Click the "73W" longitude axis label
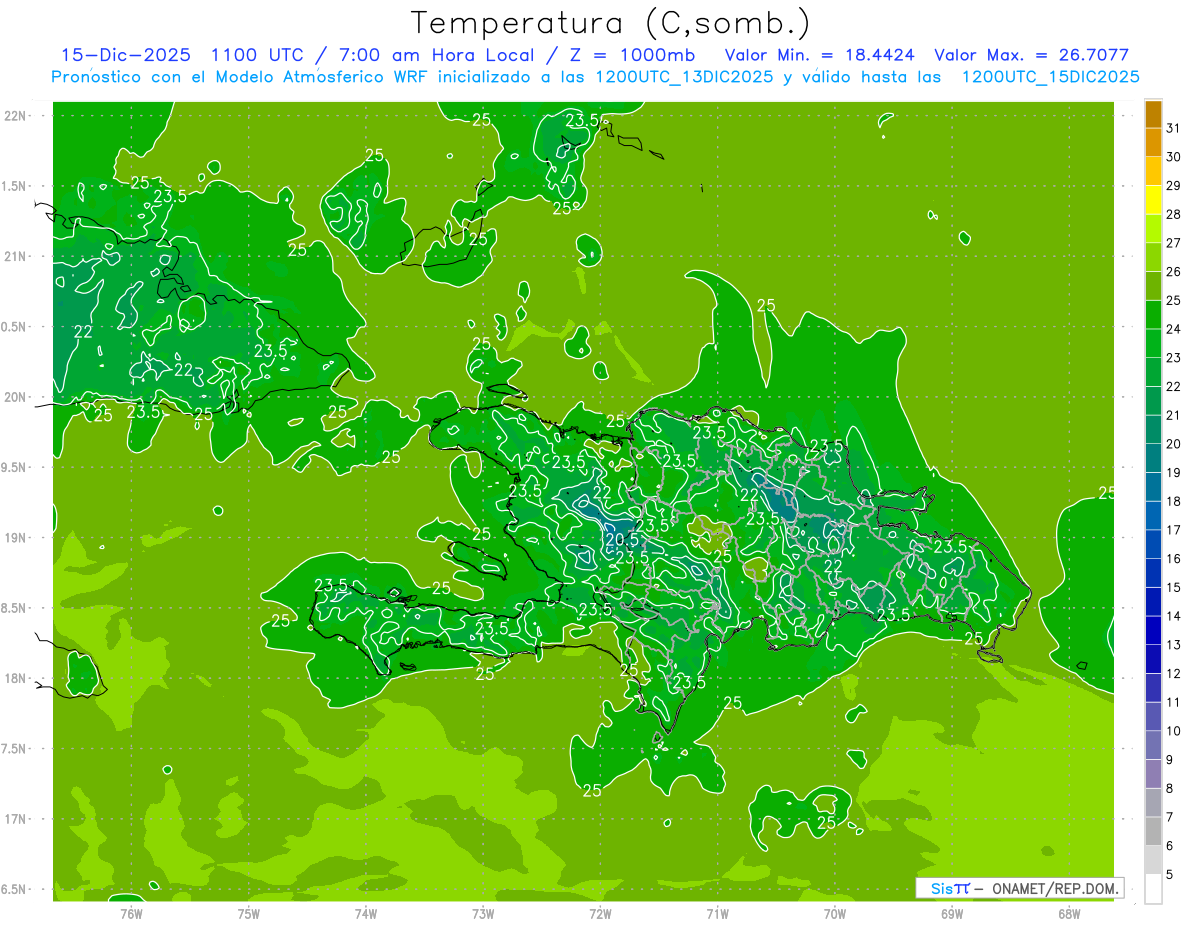1200x927 pixels. click(x=483, y=913)
